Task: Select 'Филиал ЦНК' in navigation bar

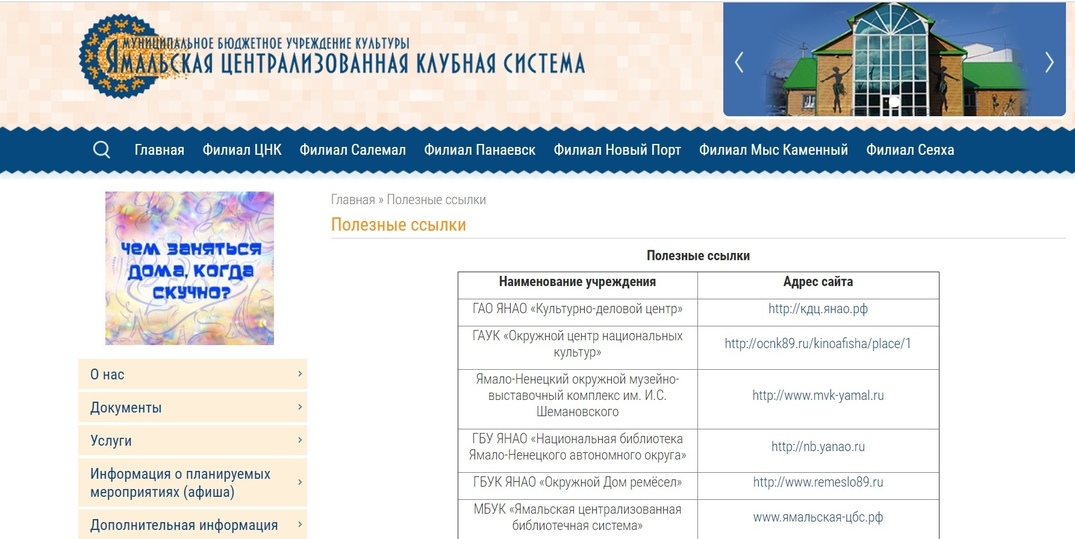Action: tap(242, 150)
